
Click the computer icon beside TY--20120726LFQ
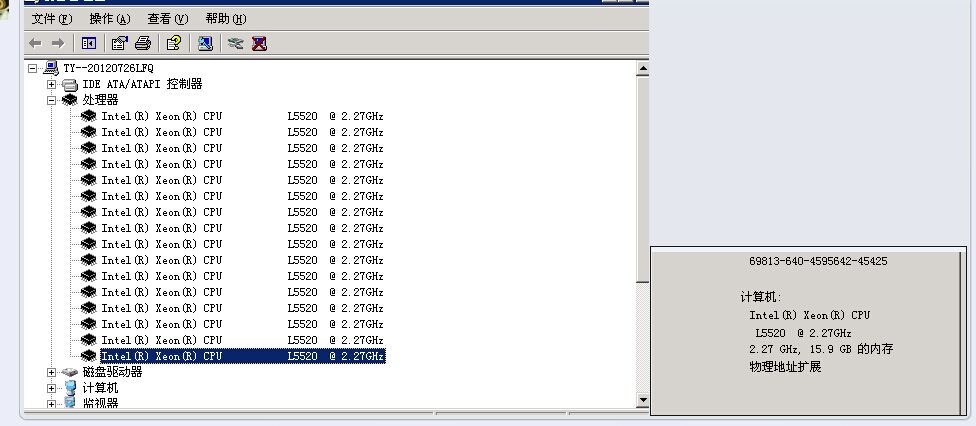[52, 68]
